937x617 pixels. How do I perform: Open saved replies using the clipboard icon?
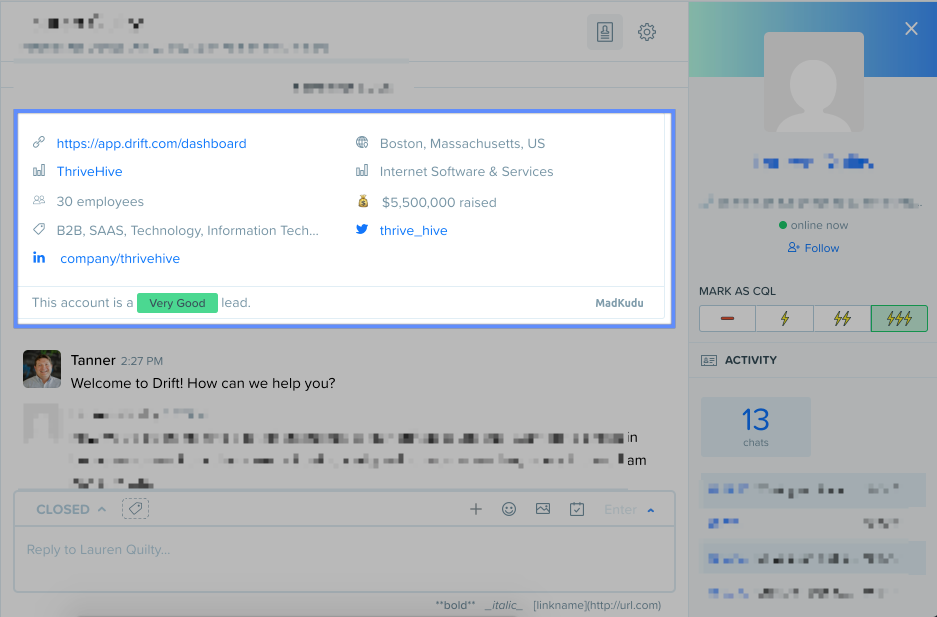577,509
